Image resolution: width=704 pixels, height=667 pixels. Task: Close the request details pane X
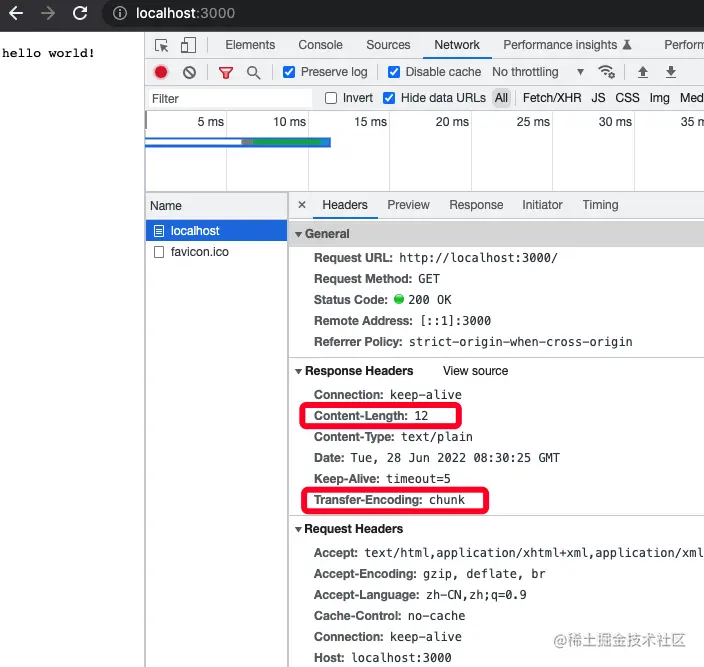(302, 205)
